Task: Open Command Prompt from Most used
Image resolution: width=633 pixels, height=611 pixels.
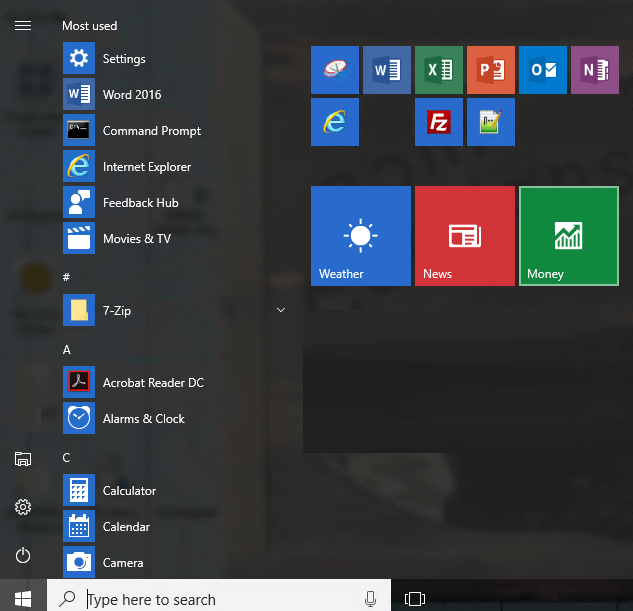Action: [x=151, y=131]
